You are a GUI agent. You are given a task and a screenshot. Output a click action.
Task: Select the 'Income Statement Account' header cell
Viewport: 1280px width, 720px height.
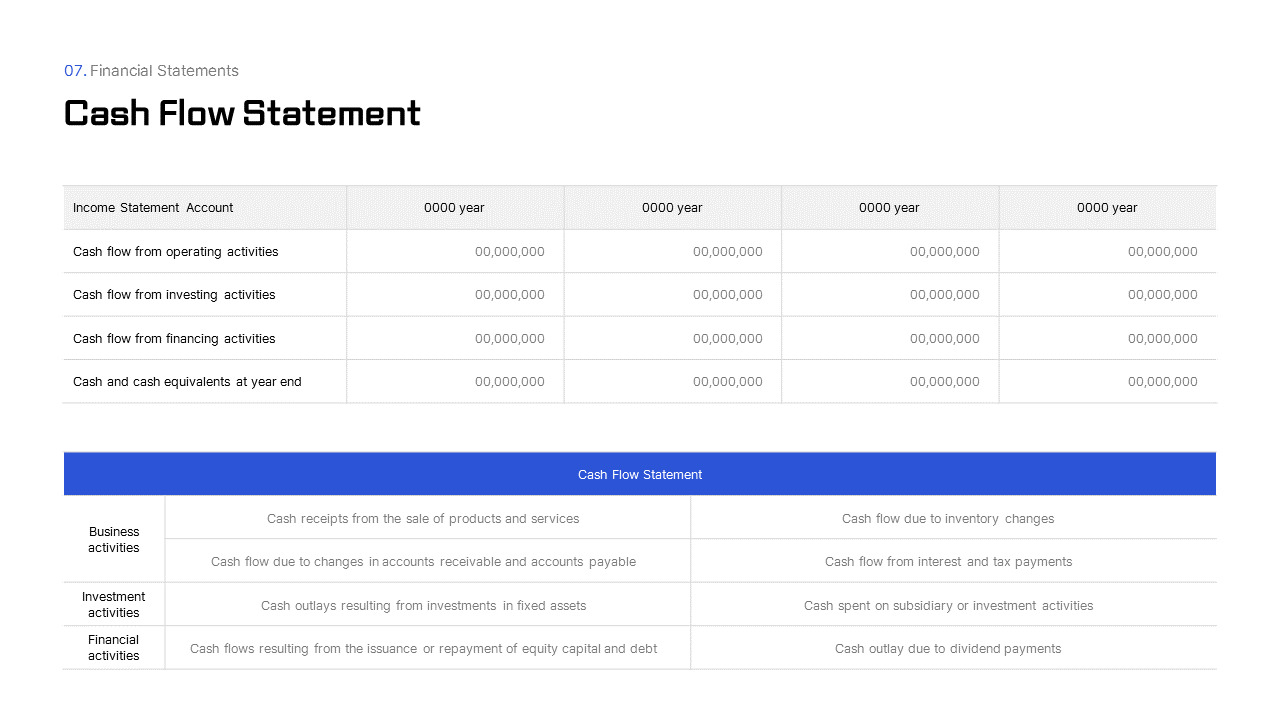click(205, 208)
